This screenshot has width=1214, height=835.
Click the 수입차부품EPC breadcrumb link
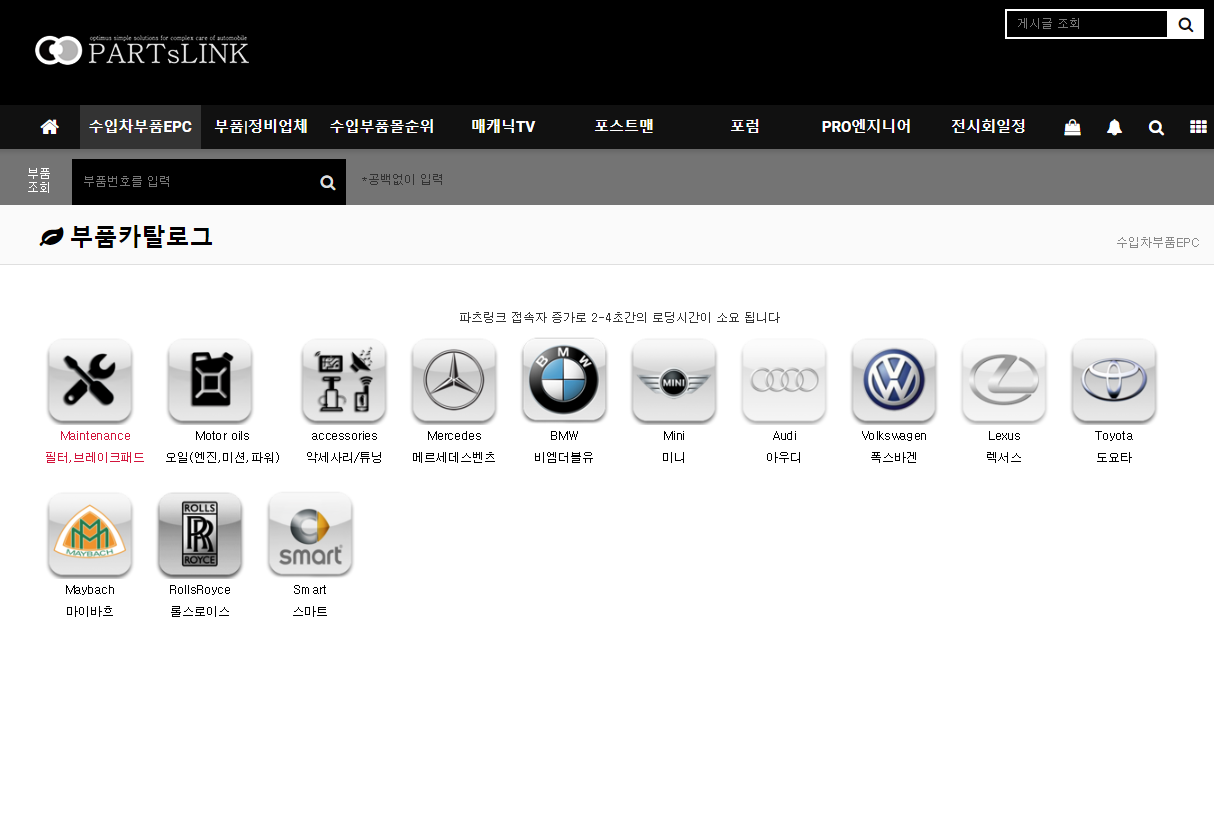(1157, 242)
